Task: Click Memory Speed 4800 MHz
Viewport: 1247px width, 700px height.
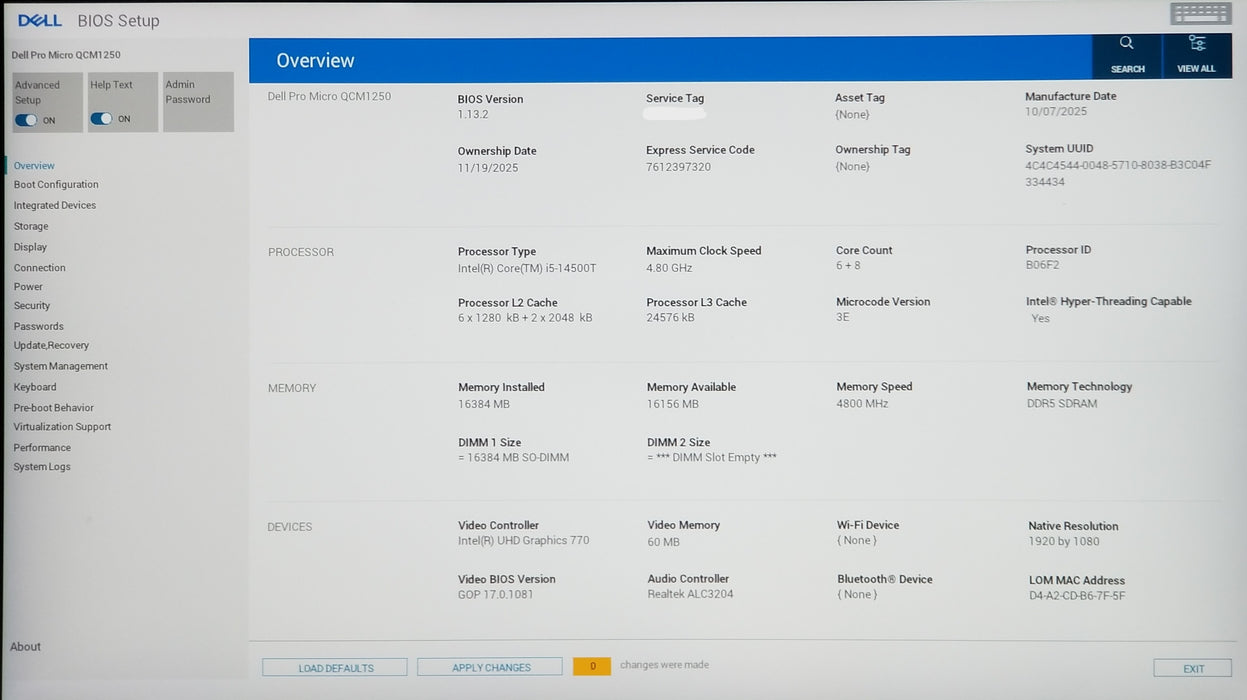Action: pyautogui.click(x=862, y=404)
